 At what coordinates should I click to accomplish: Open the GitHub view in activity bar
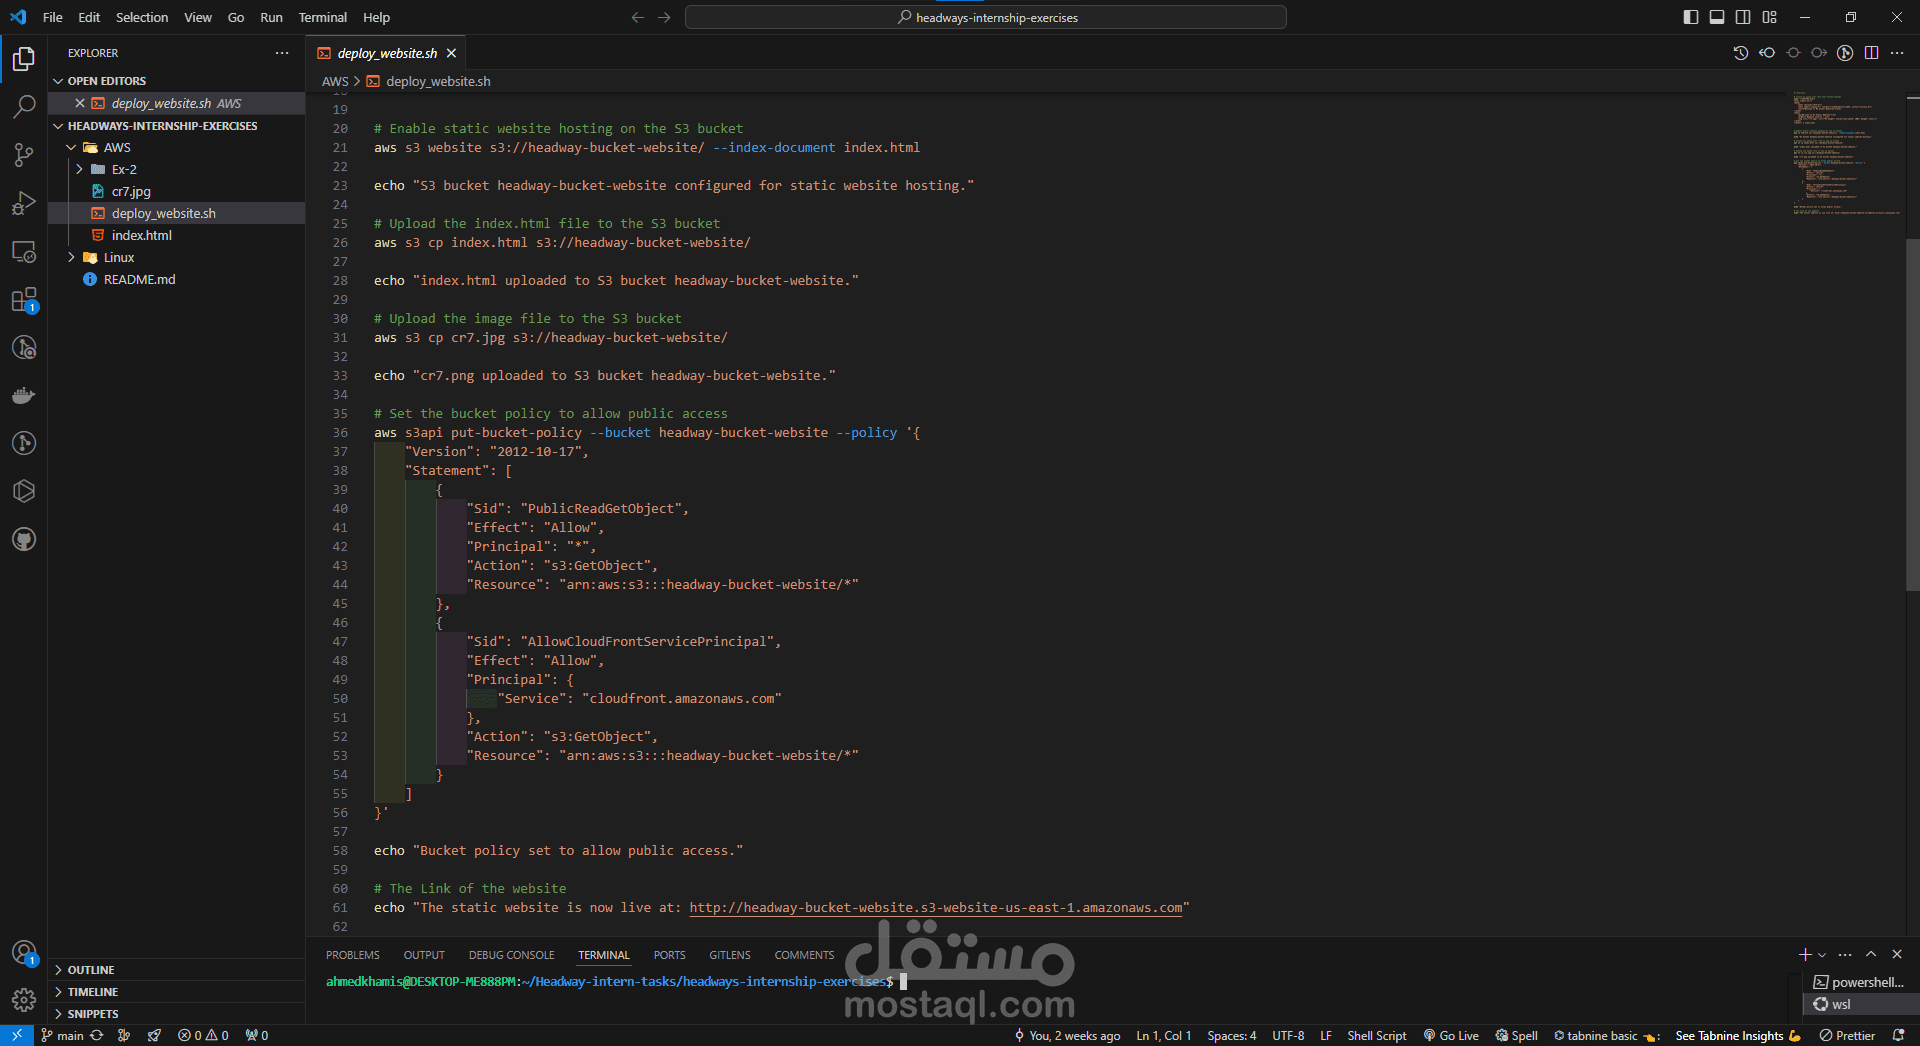click(24, 540)
